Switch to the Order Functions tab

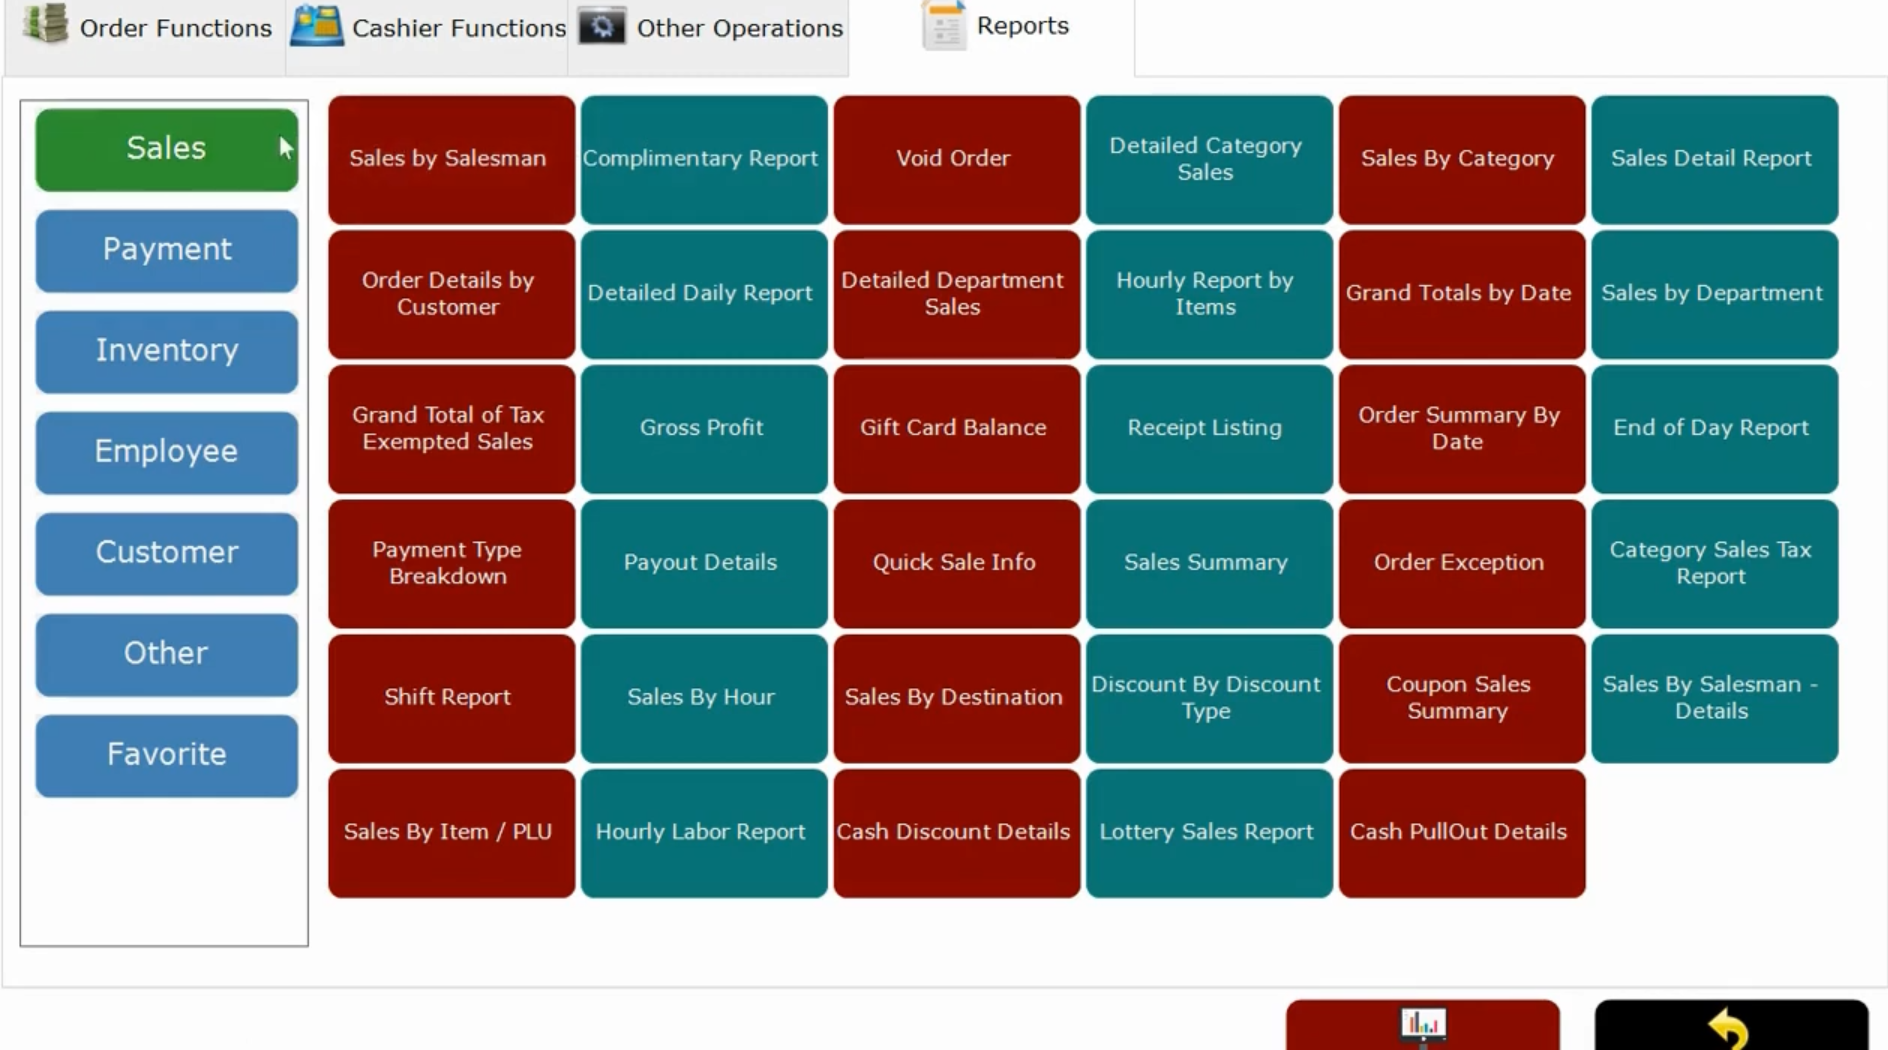click(174, 28)
